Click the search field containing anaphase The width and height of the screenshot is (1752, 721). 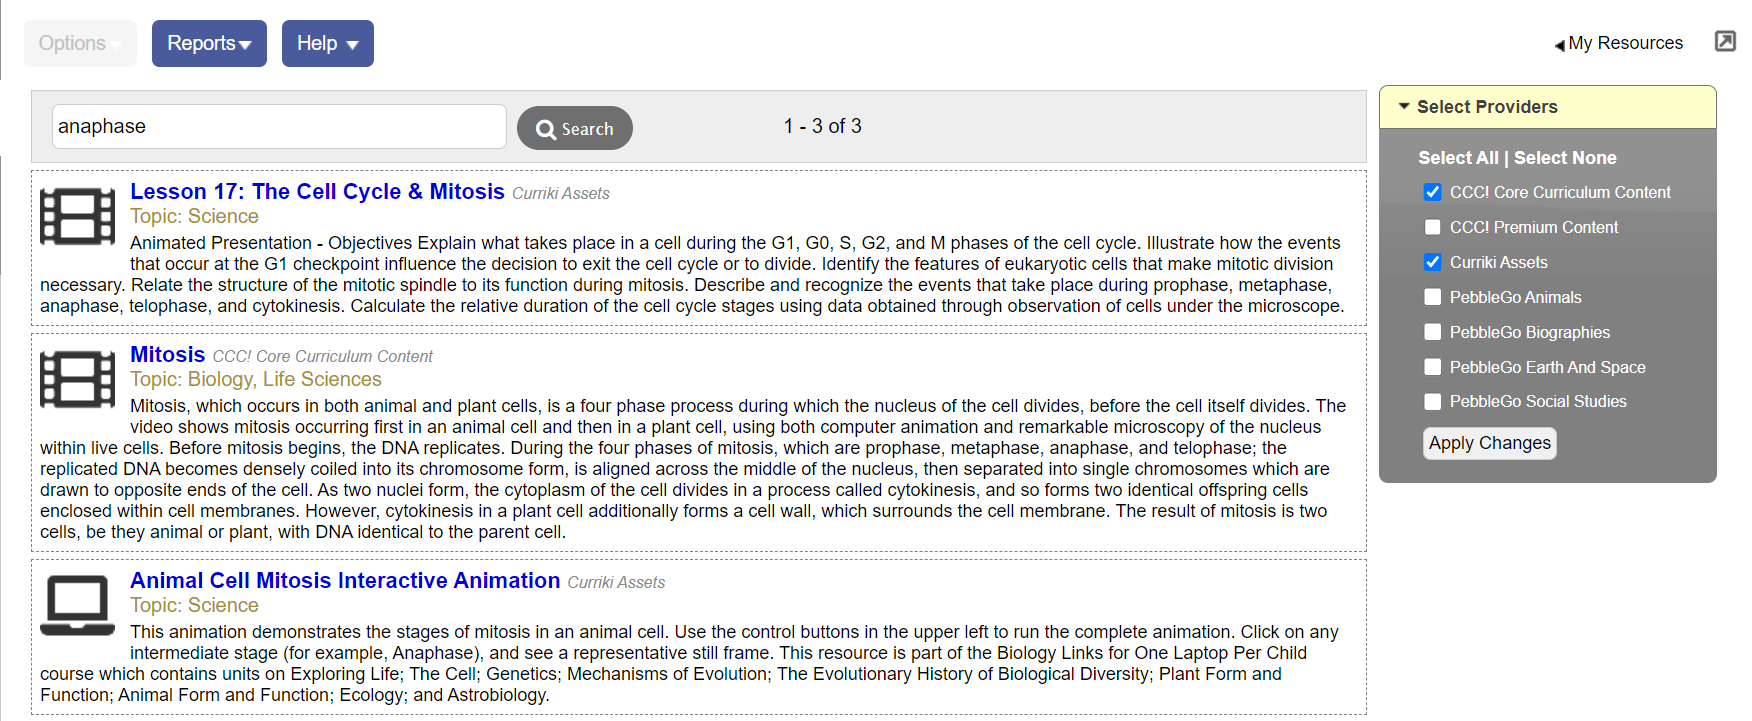click(x=278, y=126)
